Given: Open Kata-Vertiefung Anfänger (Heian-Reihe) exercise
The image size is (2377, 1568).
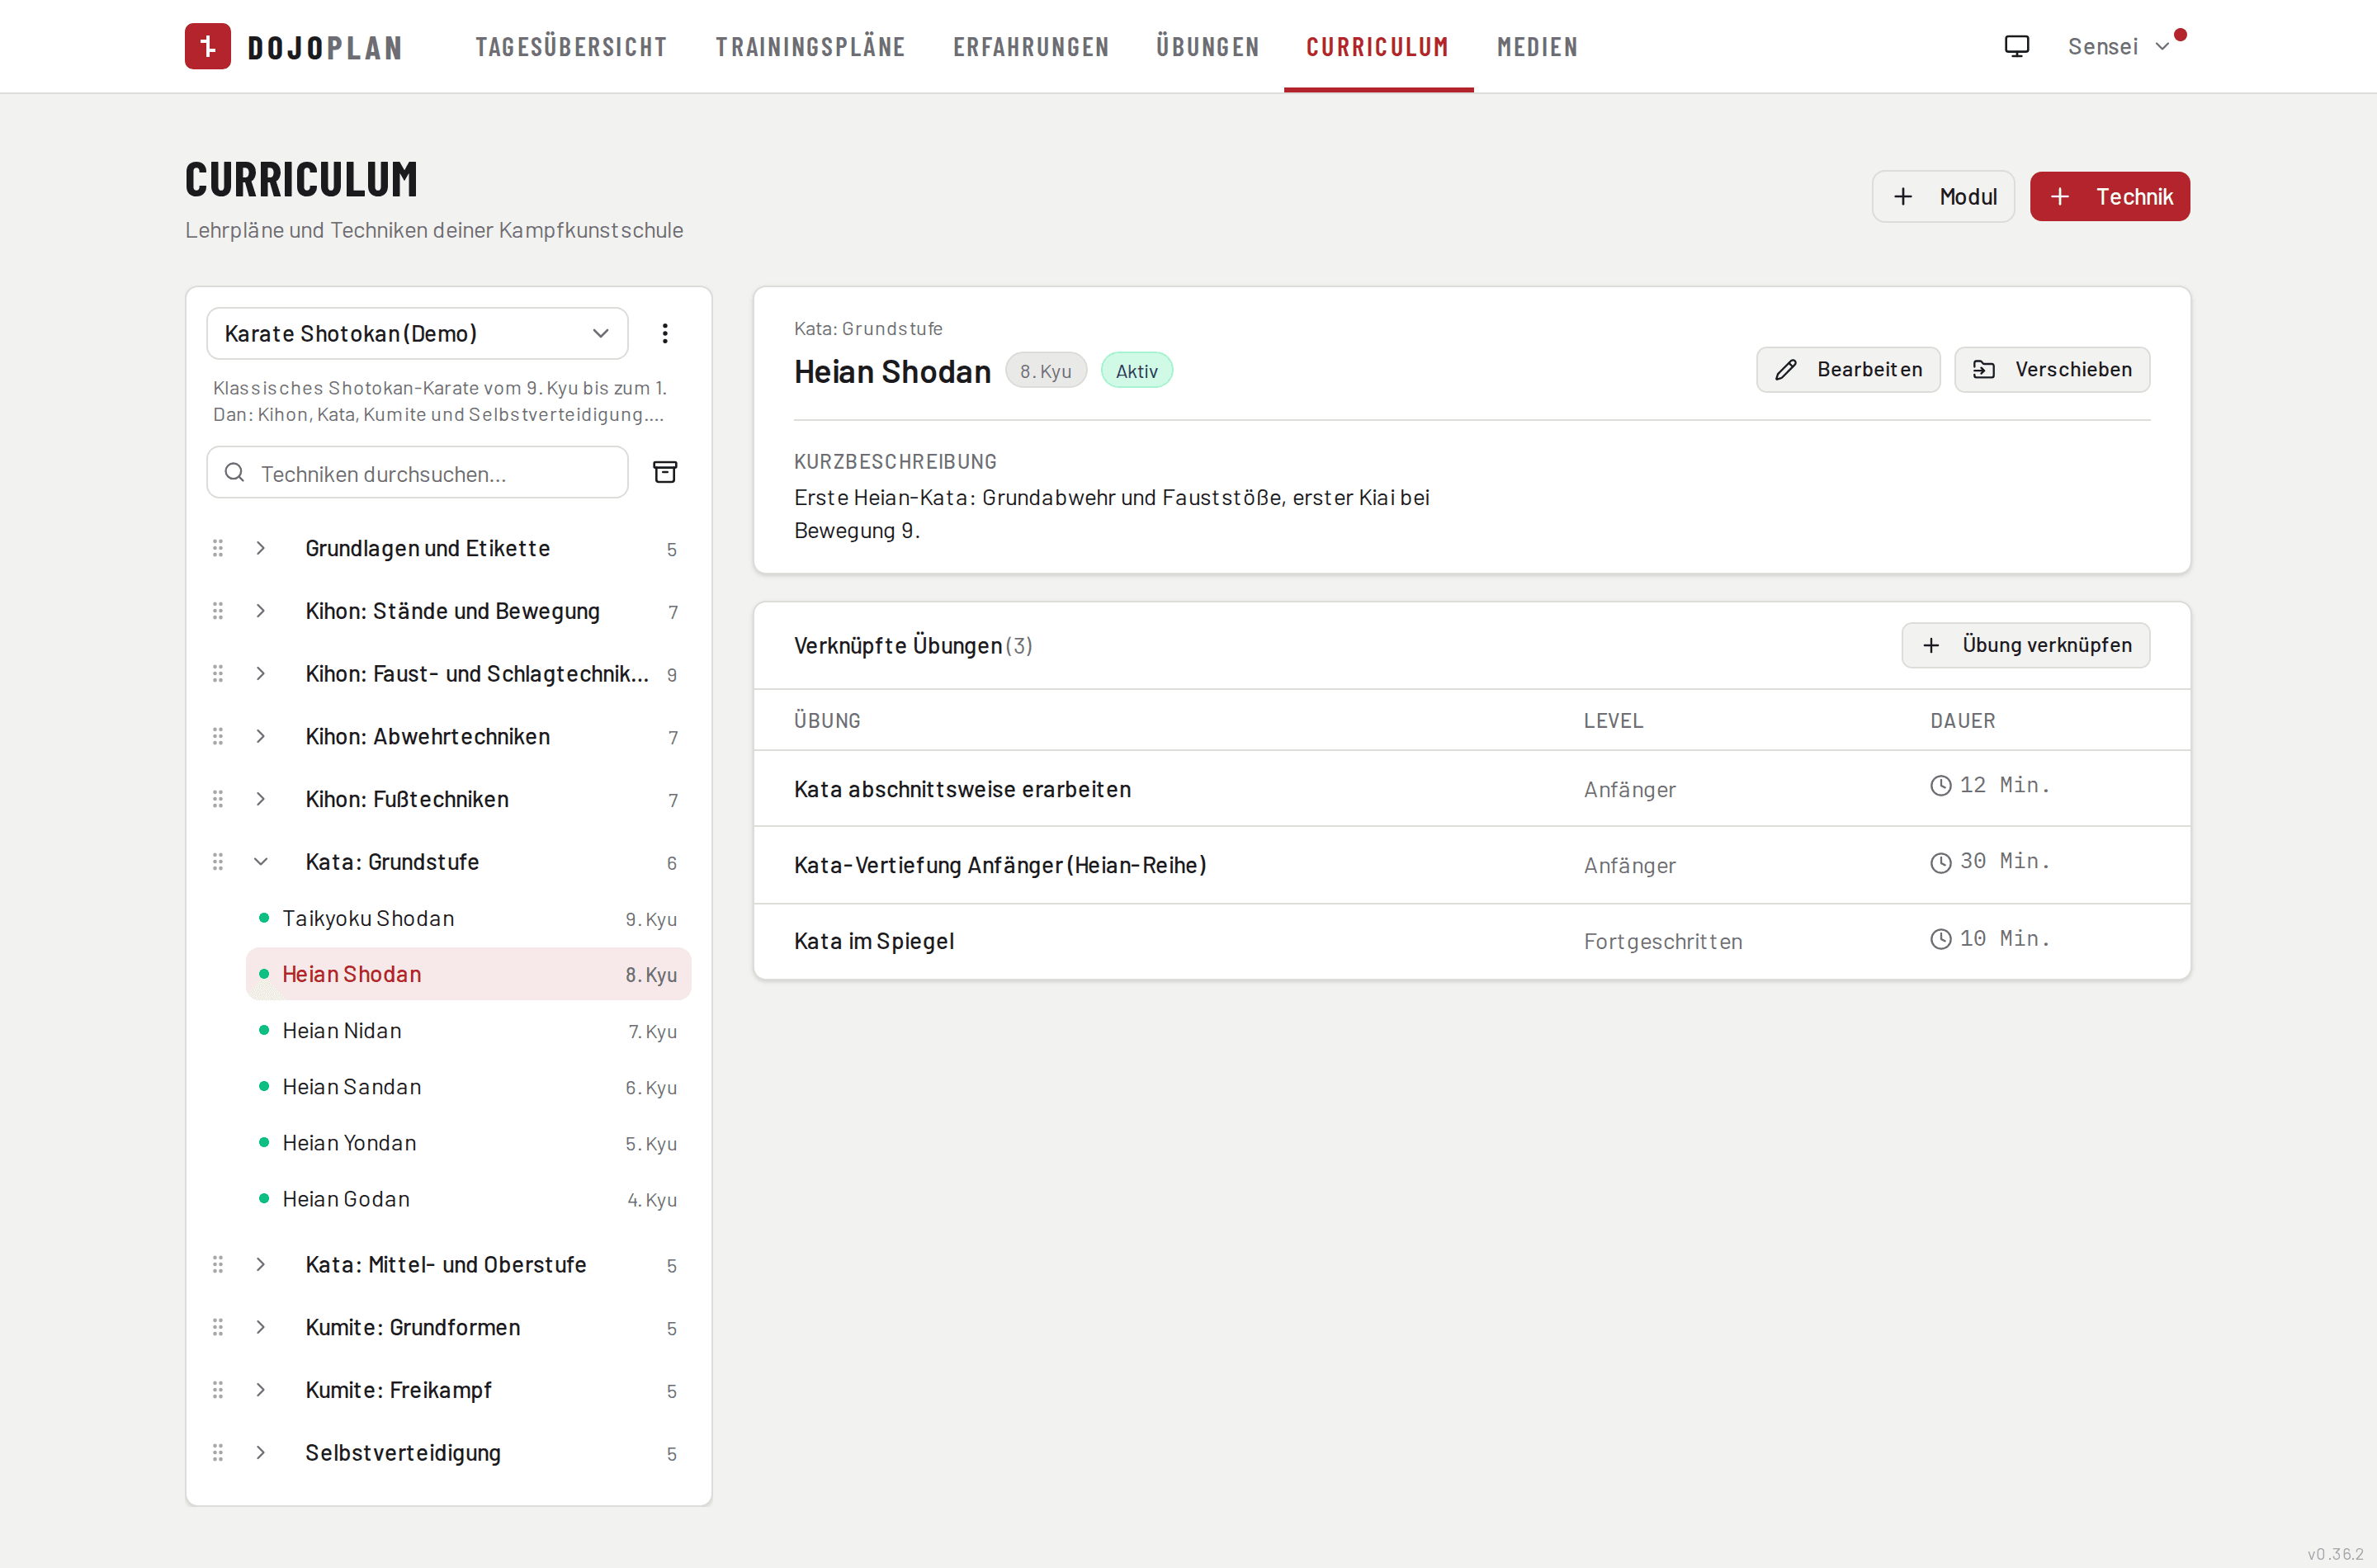Looking at the screenshot, I should point(1471,865).
